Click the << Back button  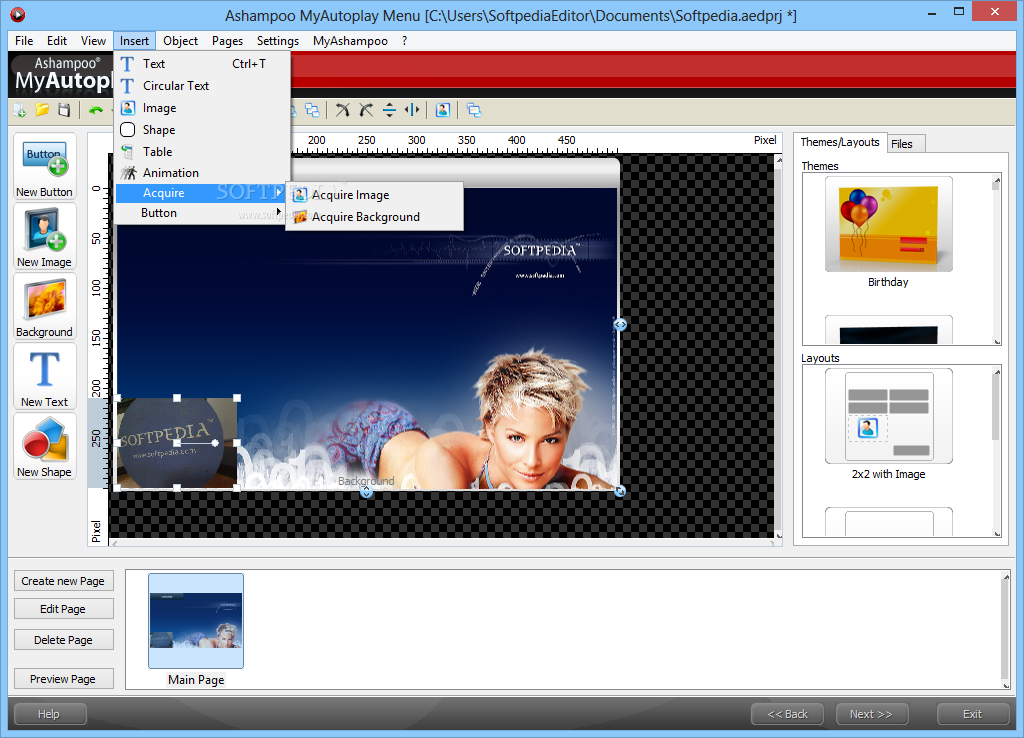pos(787,714)
